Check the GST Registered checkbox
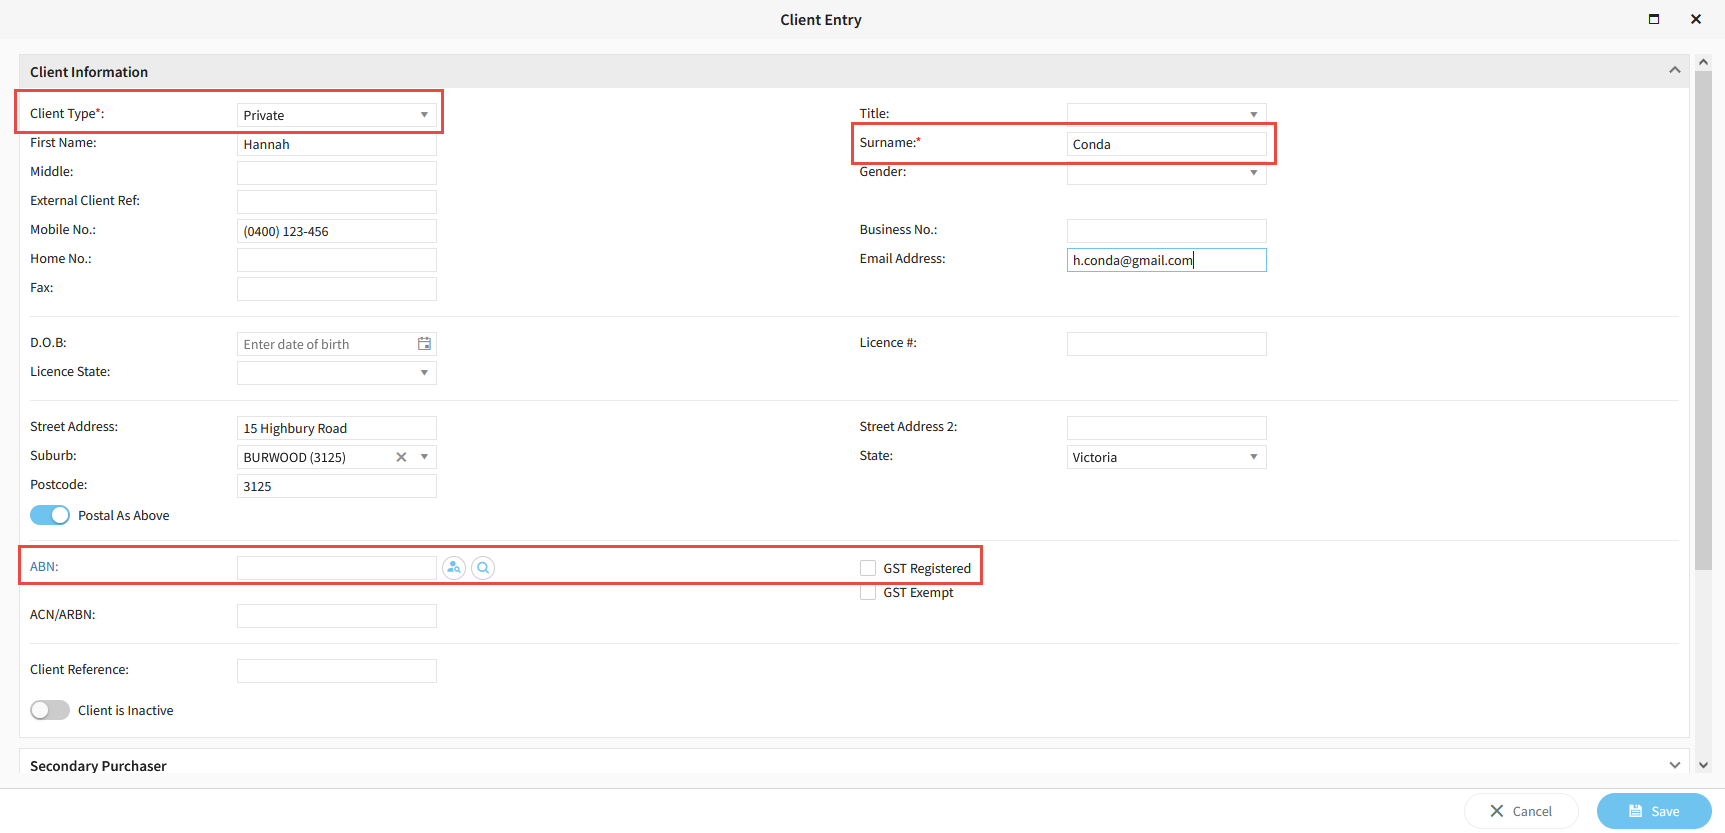The height and width of the screenshot is (833, 1725). click(x=868, y=568)
